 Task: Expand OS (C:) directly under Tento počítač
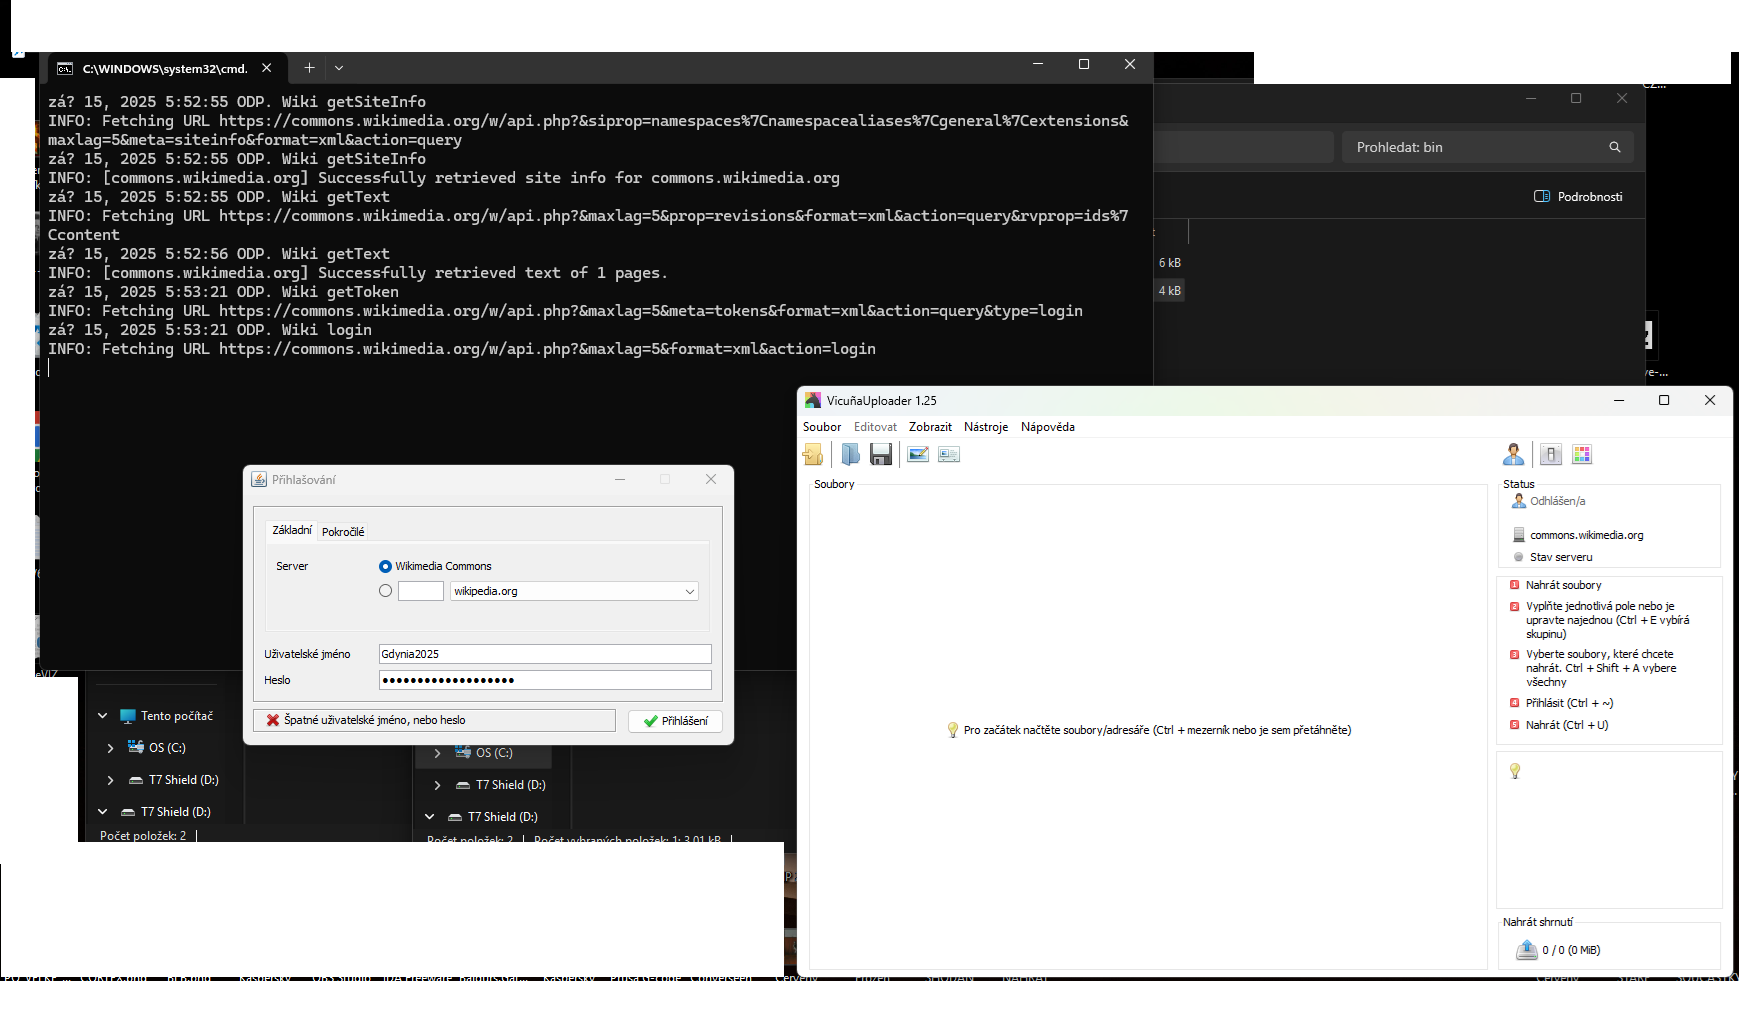[x=110, y=748]
